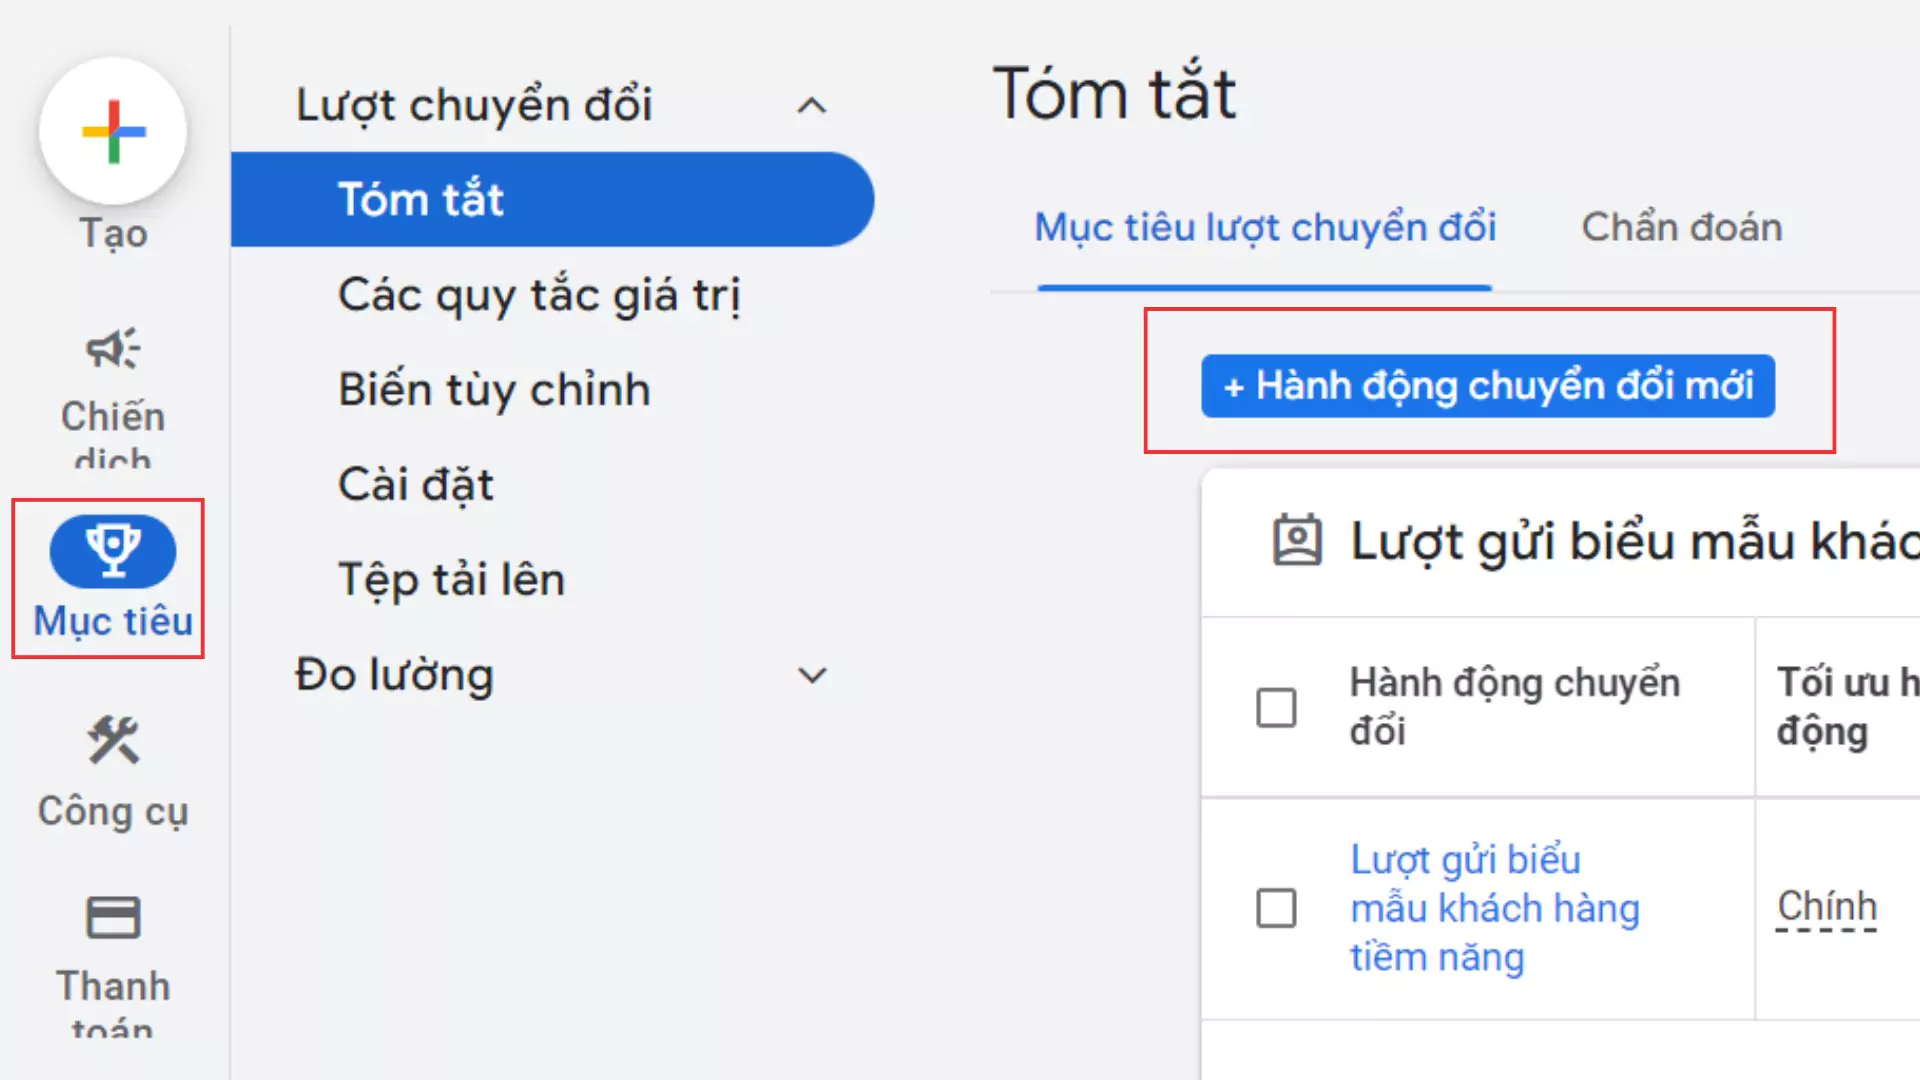This screenshot has width=1920, height=1080.
Task: Collapse the Lượt chuyển đổi section
Action: (x=812, y=106)
